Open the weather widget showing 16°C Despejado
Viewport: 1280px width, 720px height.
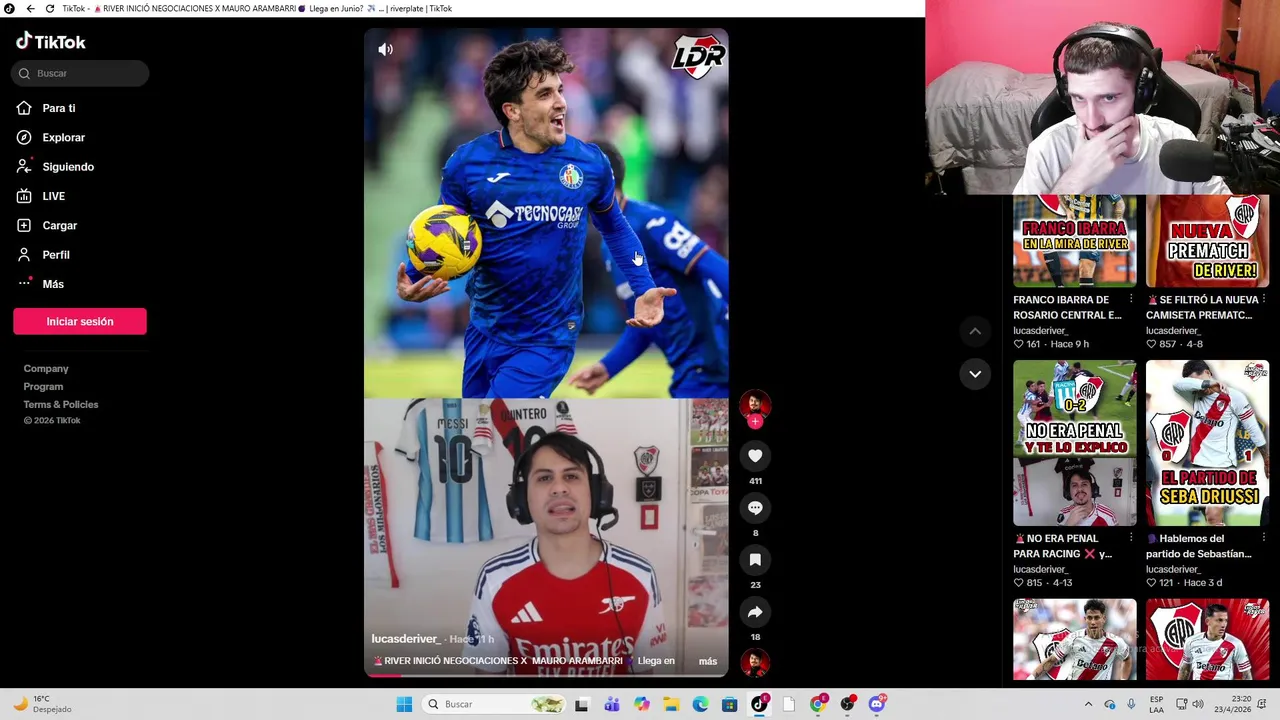[42, 704]
